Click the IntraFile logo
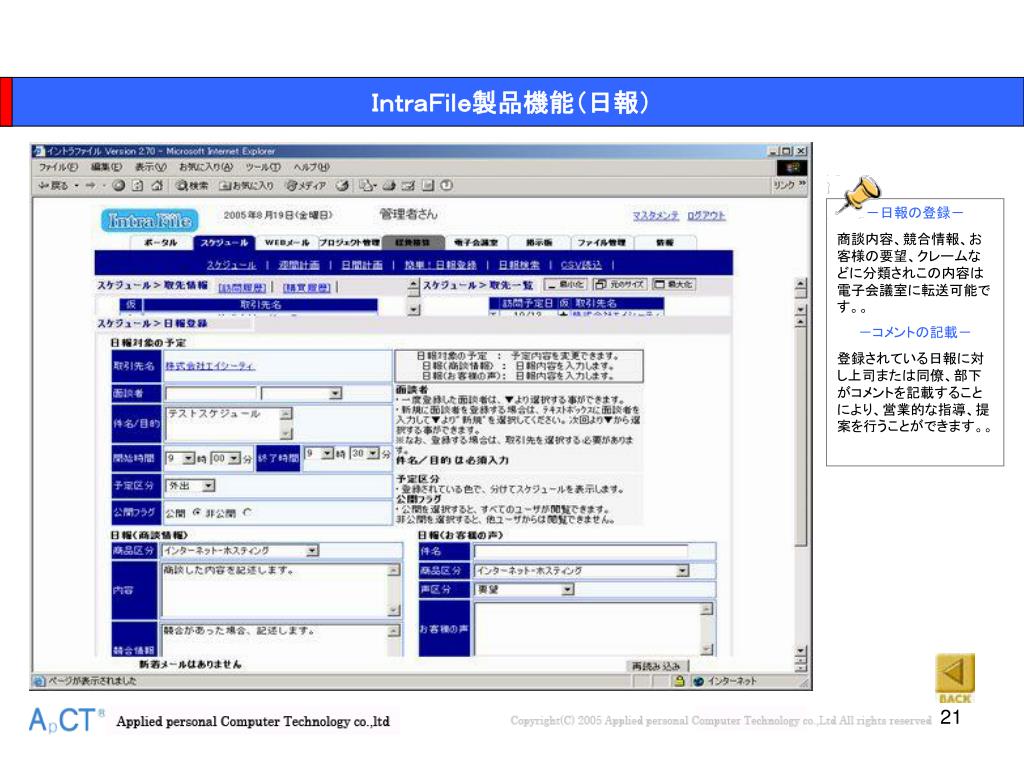 150,221
